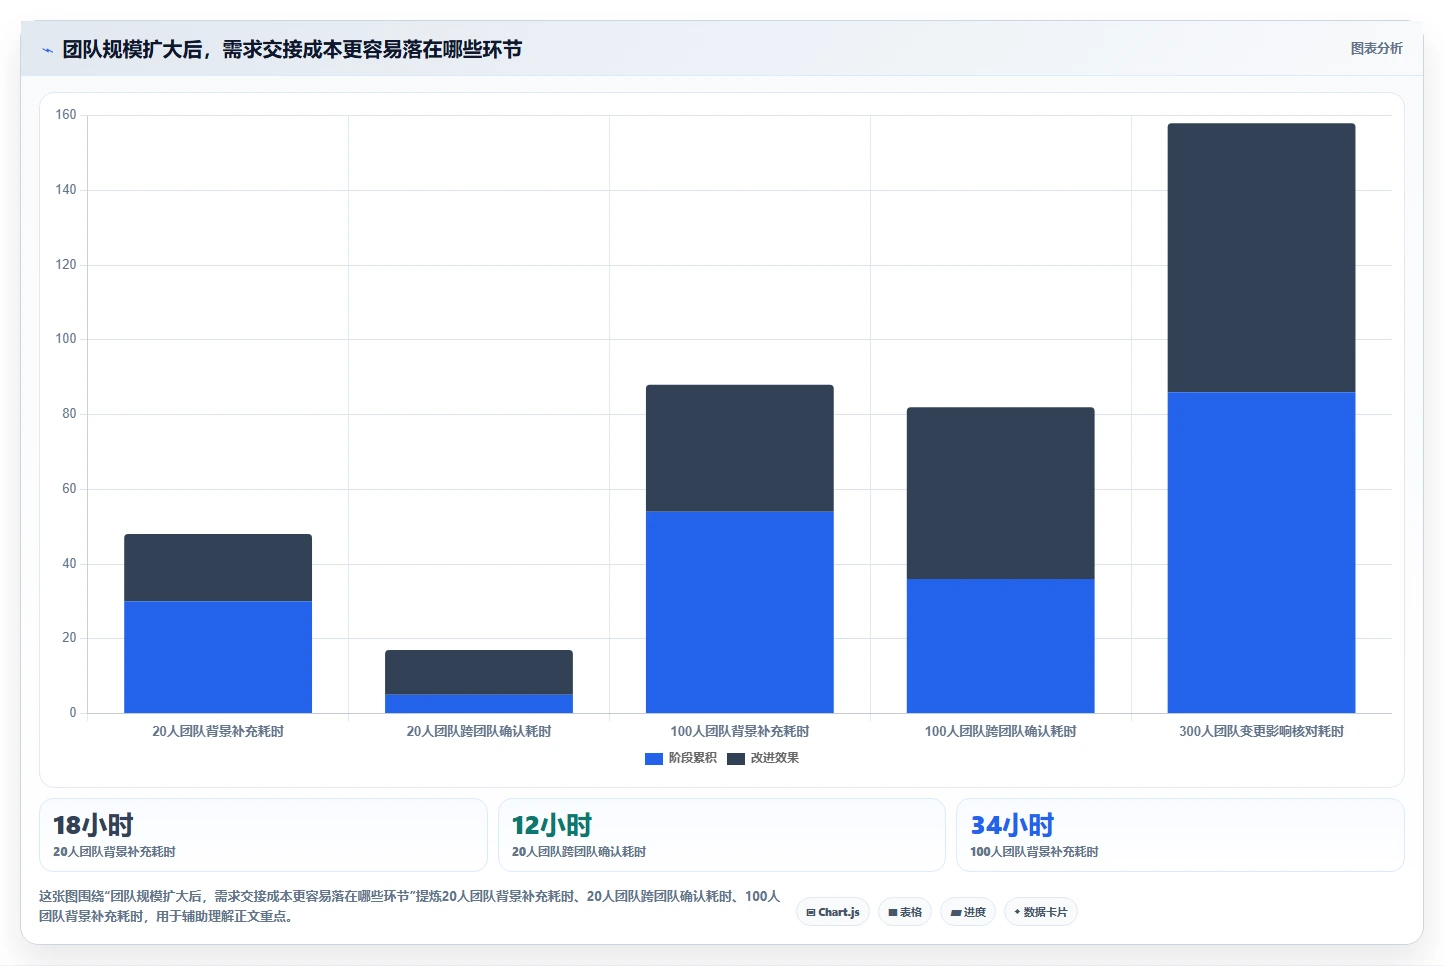Click the caption under the 12小时 card

coord(579,852)
